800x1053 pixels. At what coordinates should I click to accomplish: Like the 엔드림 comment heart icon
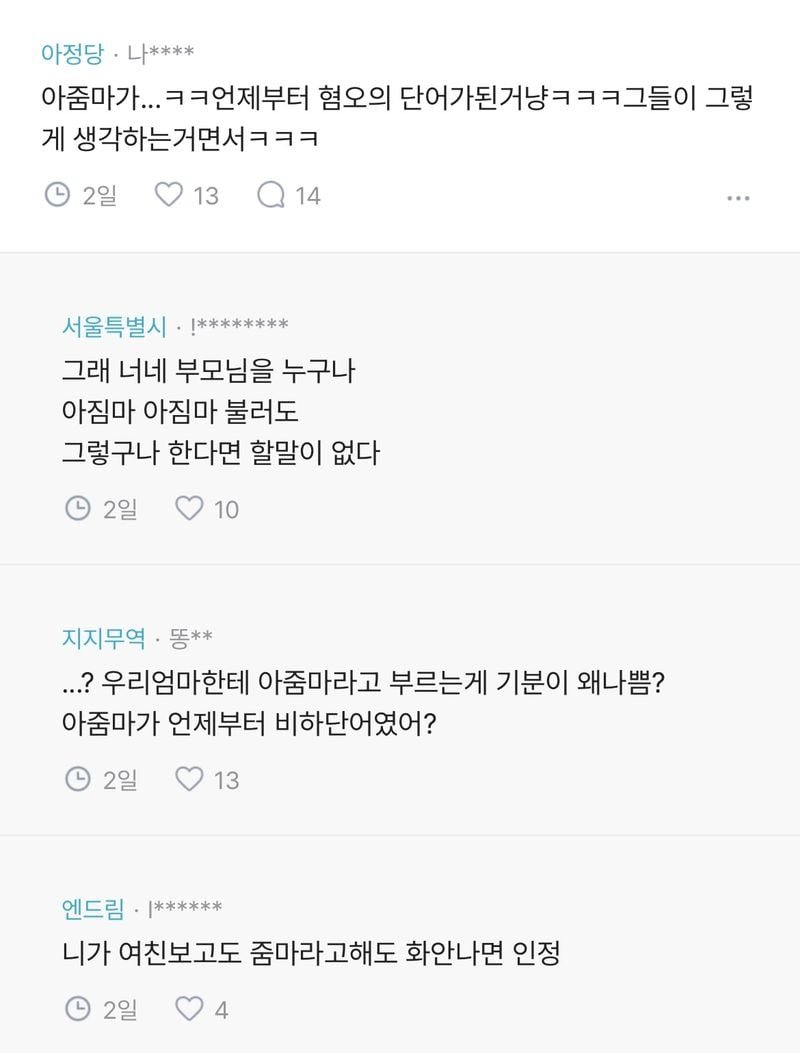coord(189,1010)
